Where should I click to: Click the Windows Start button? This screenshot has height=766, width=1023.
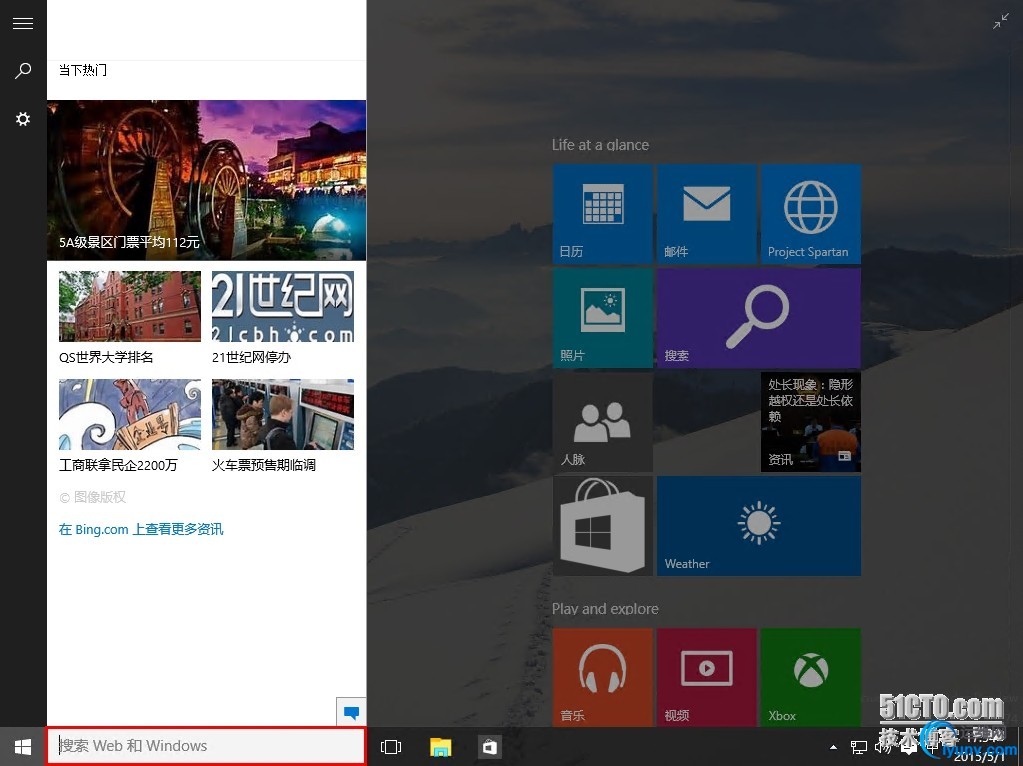point(23,746)
